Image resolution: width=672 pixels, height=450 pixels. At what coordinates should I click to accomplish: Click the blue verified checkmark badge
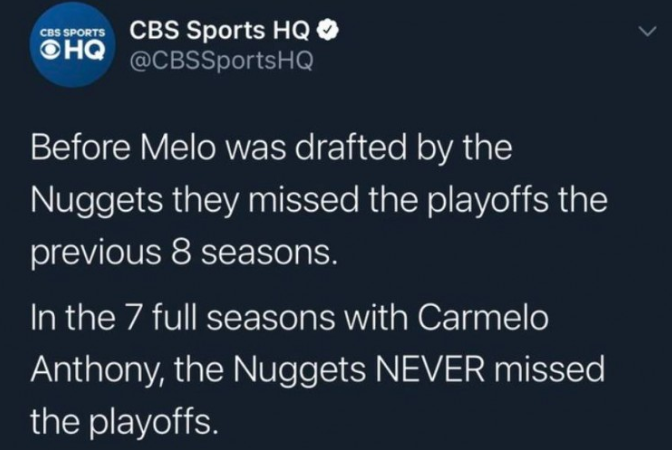329,30
